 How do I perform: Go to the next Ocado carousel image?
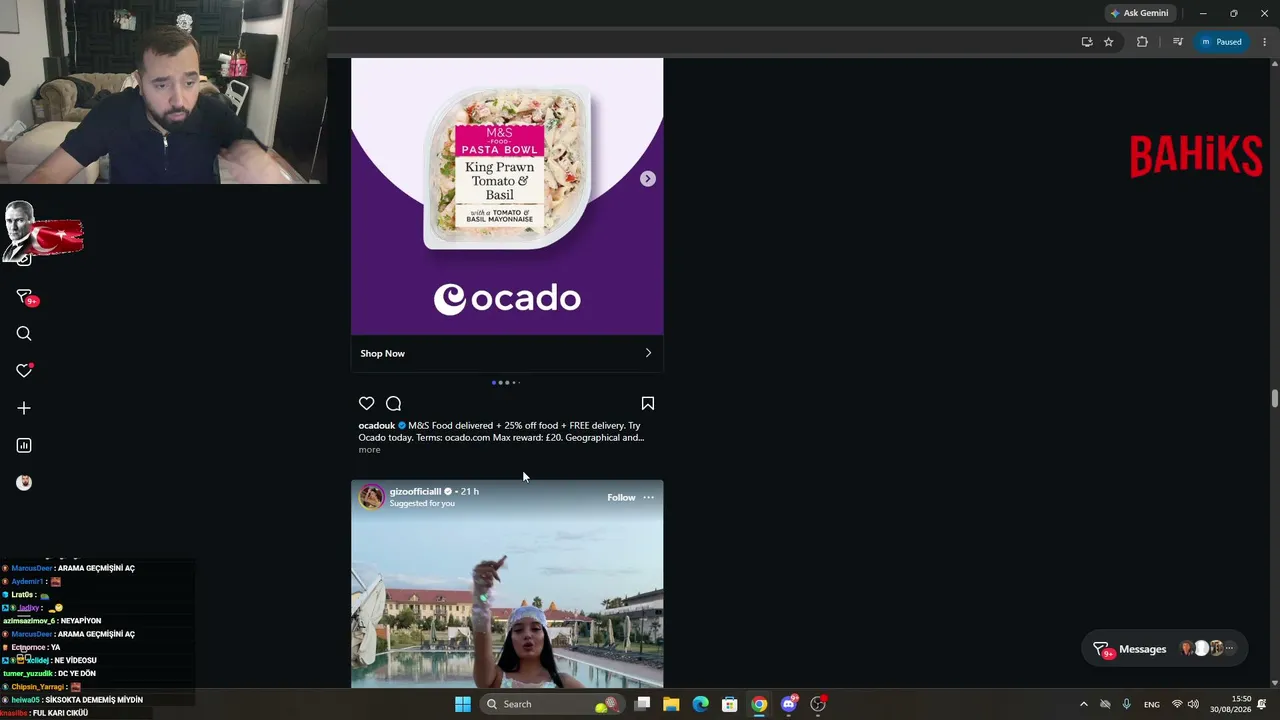[x=648, y=179]
